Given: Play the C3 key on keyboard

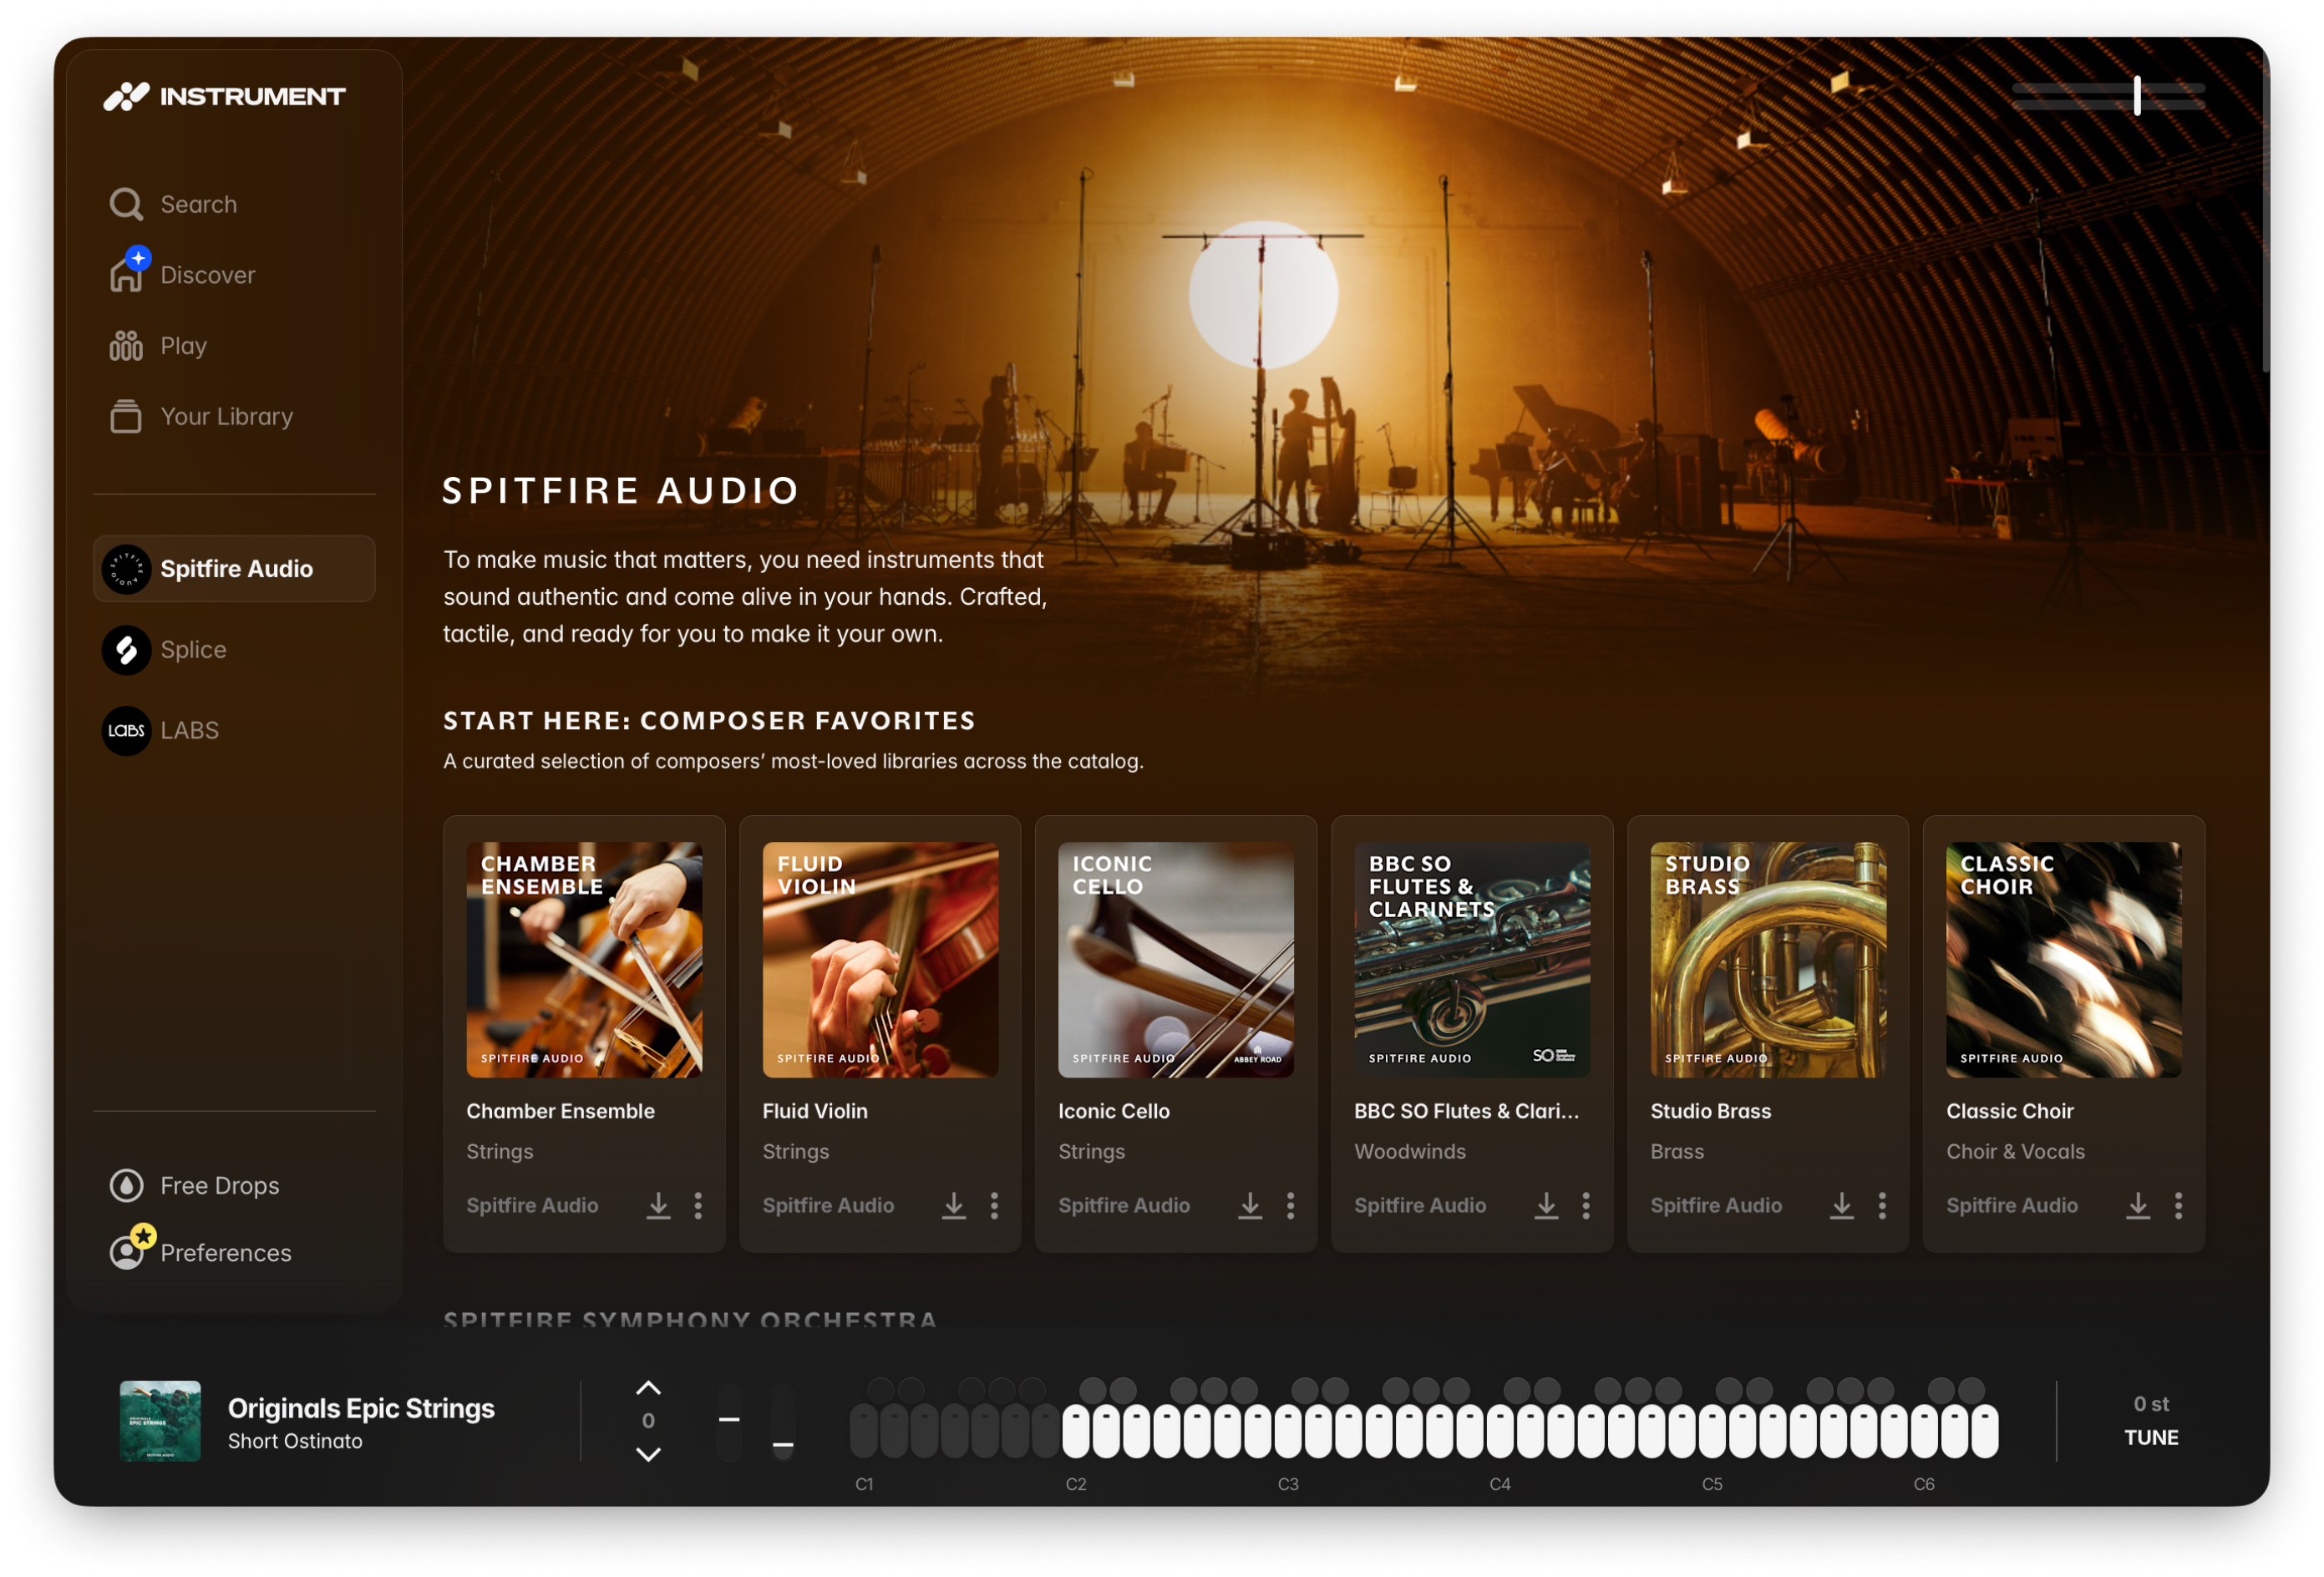Looking at the screenshot, I should [1288, 1430].
